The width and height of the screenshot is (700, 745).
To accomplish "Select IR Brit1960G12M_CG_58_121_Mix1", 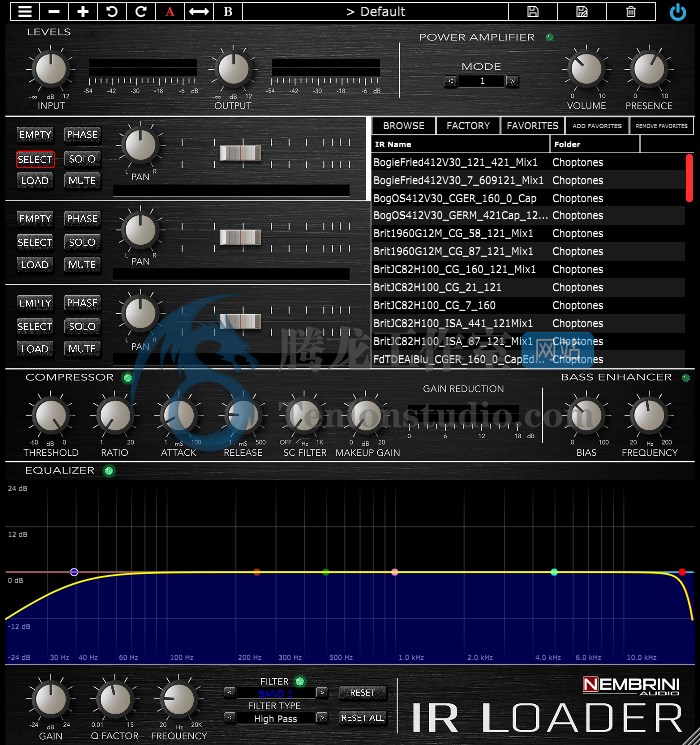I will point(528,234).
